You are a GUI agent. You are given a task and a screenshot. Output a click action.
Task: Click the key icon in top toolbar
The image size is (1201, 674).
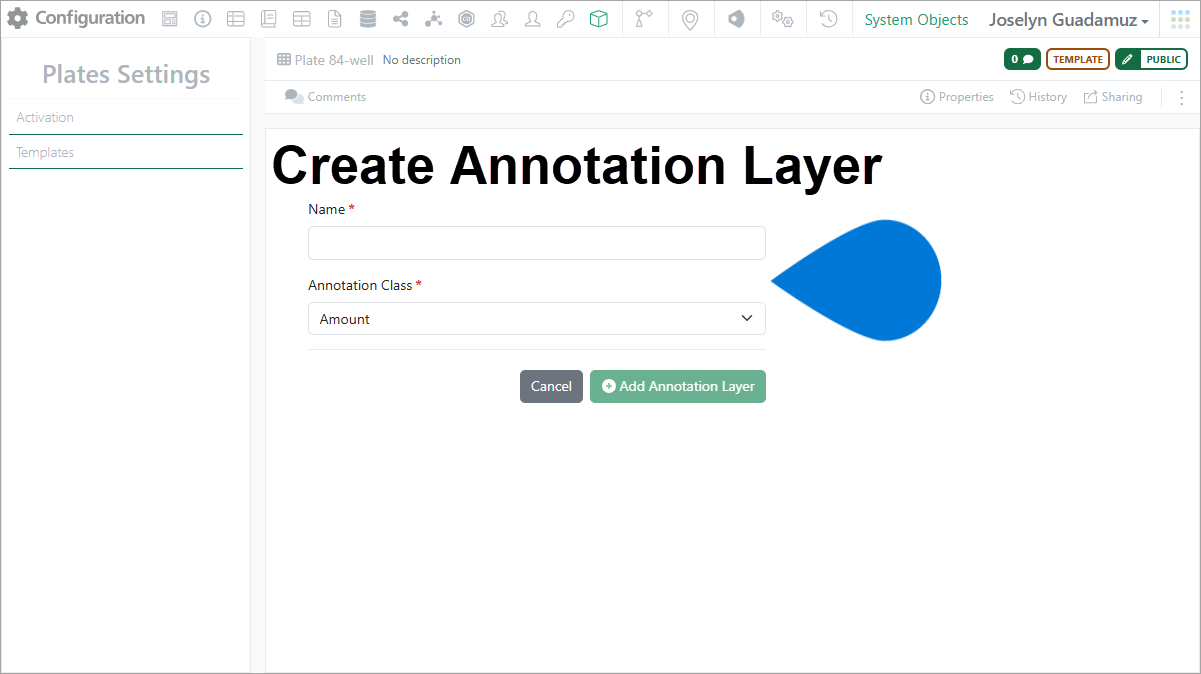pos(566,19)
